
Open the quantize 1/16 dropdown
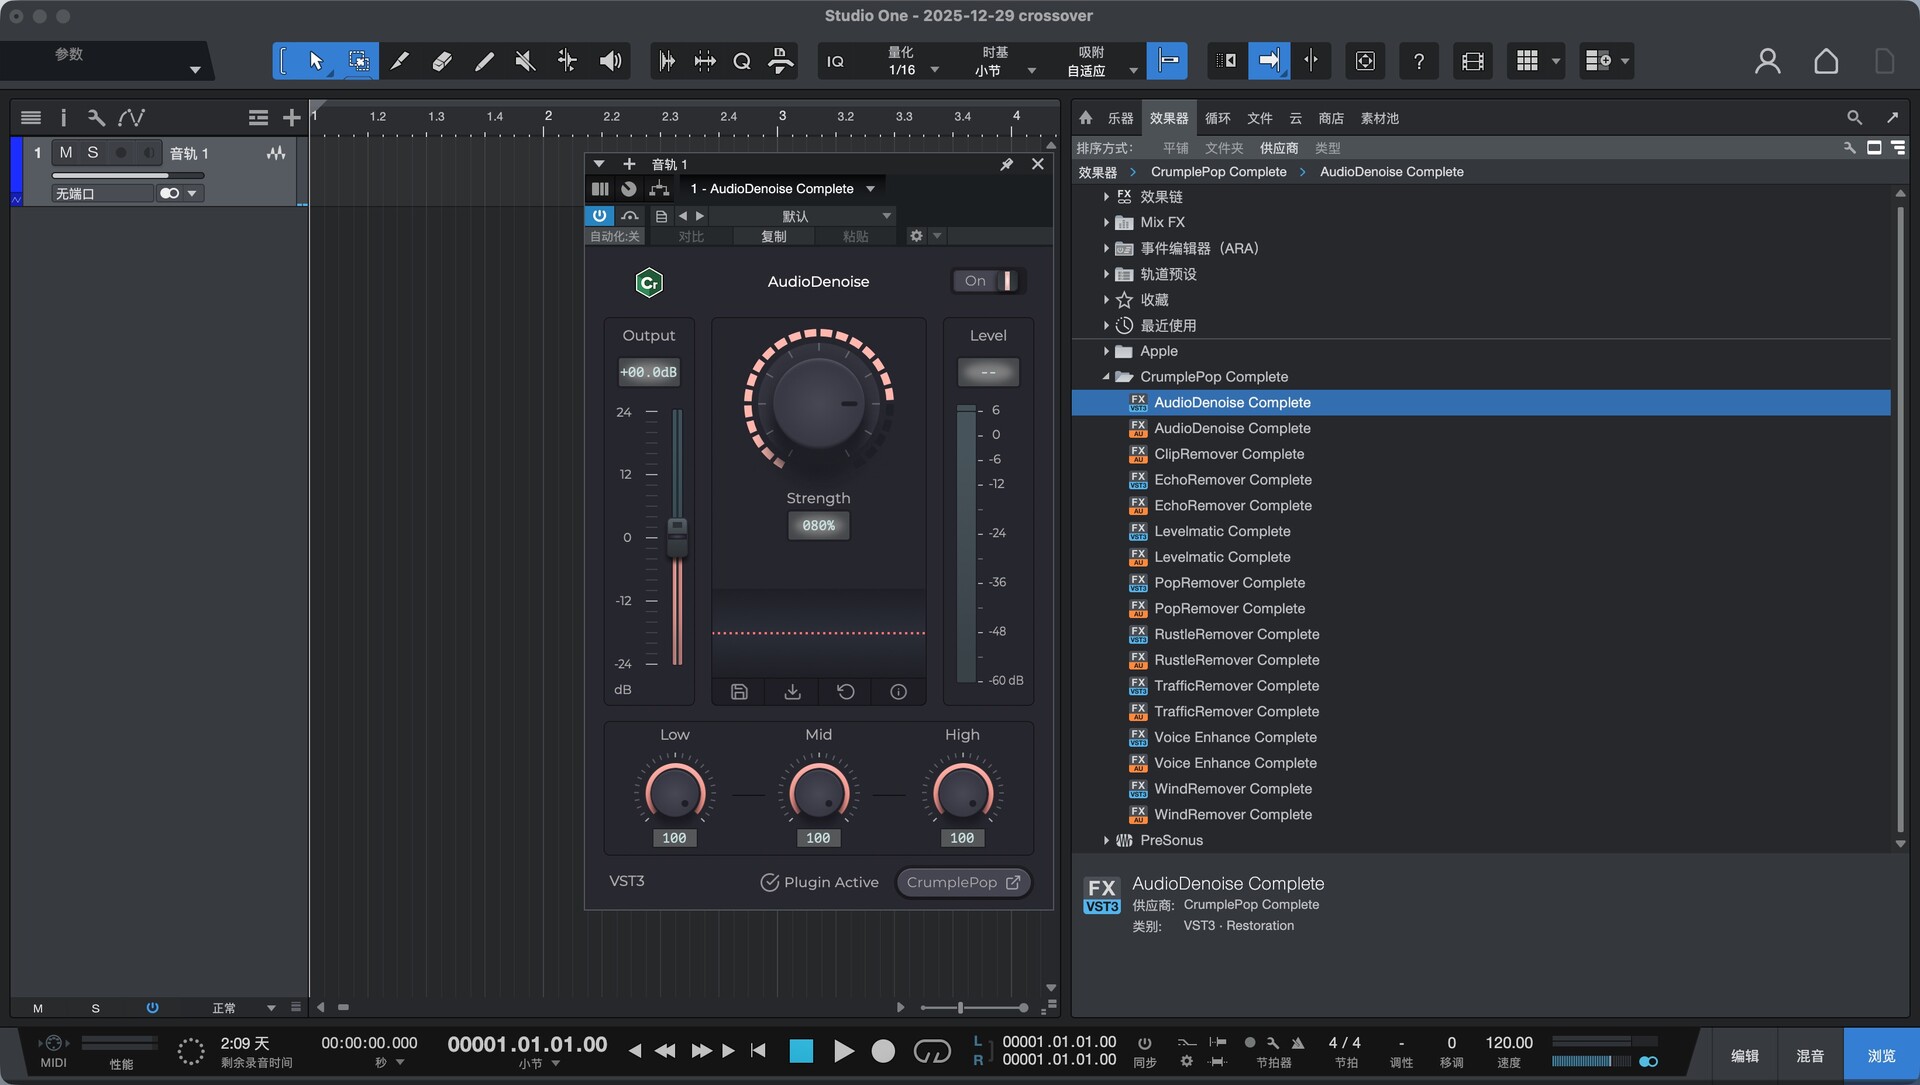click(934, 70)
